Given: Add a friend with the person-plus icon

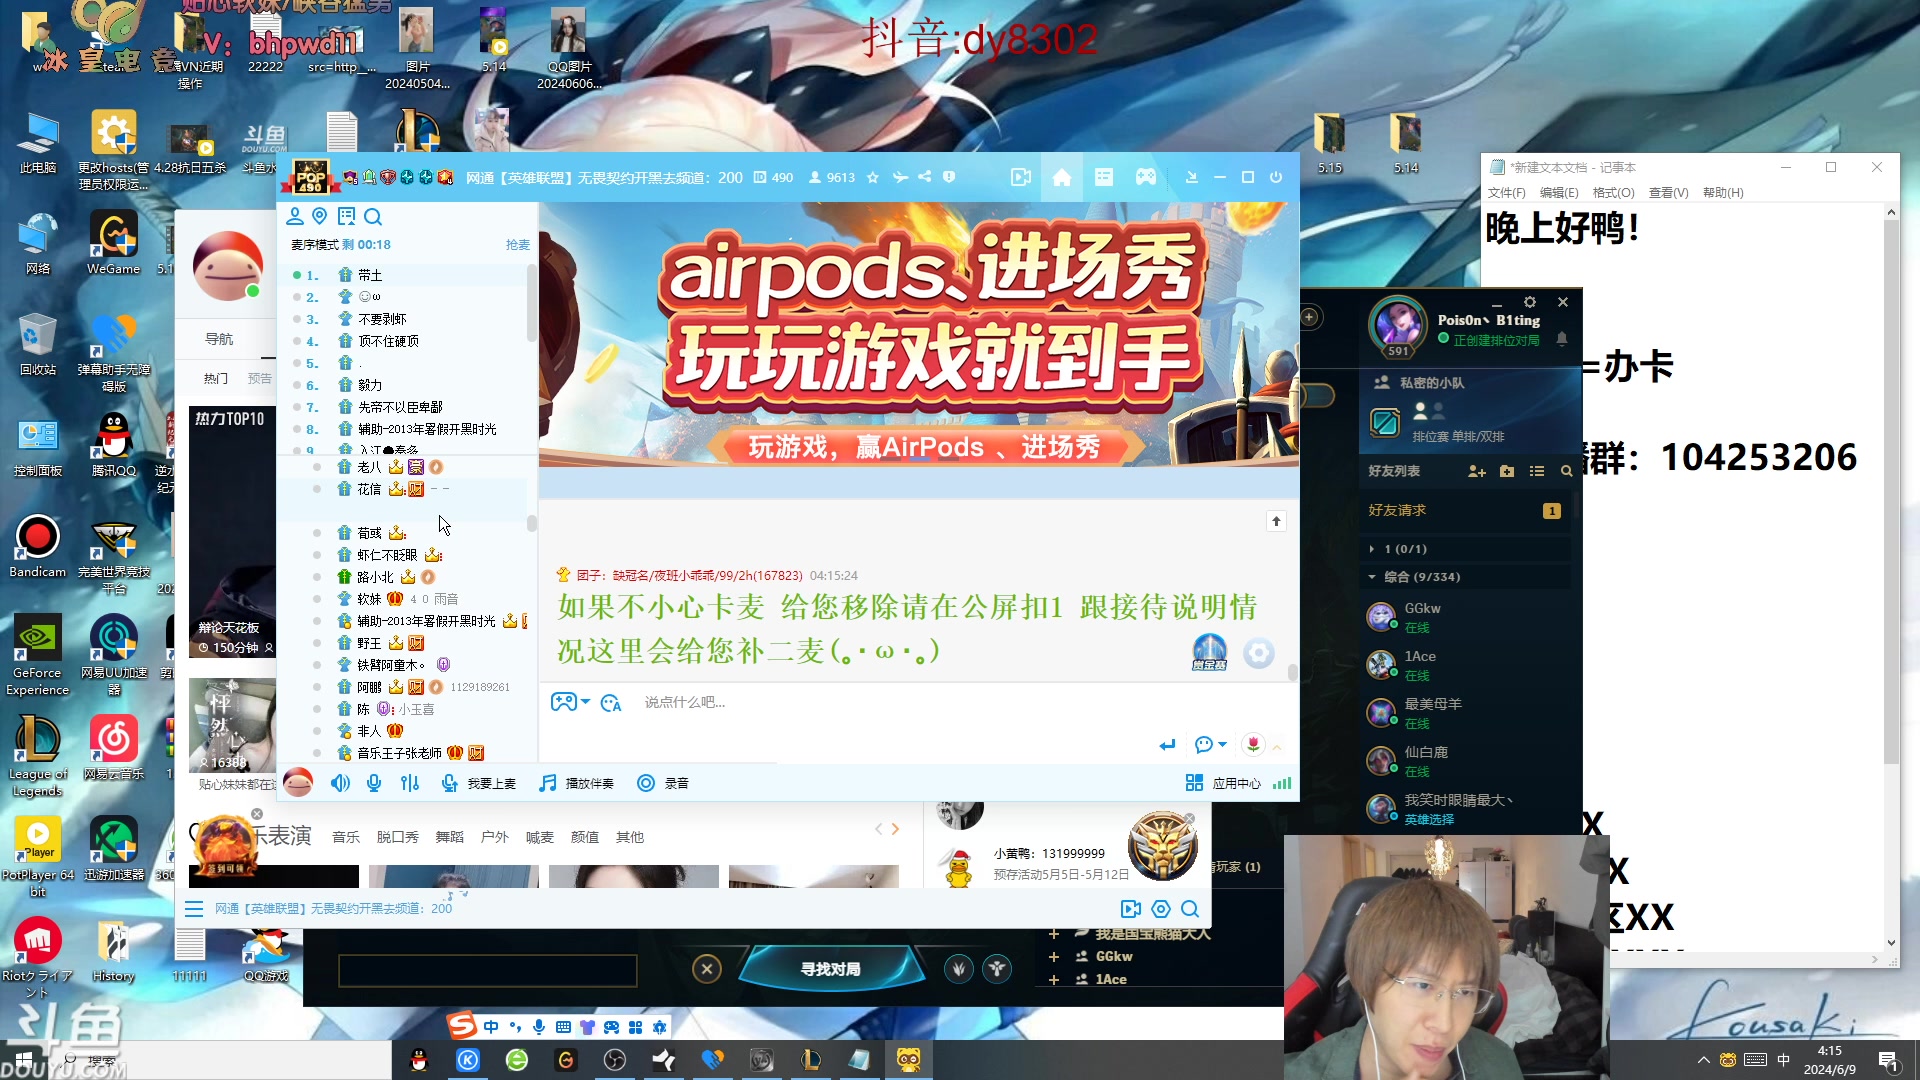Looking at the screenshot, I should pyautogui.click(x=1477, y=471).
